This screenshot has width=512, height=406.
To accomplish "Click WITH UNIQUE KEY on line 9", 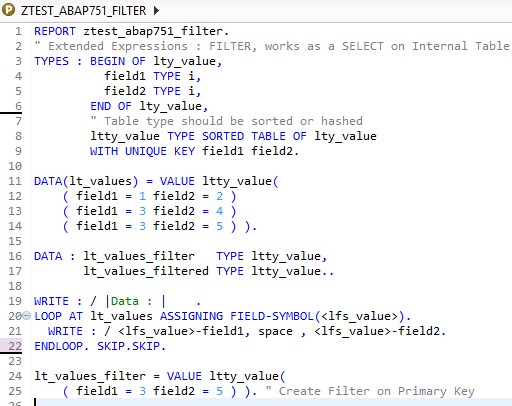I will [142, 151].
